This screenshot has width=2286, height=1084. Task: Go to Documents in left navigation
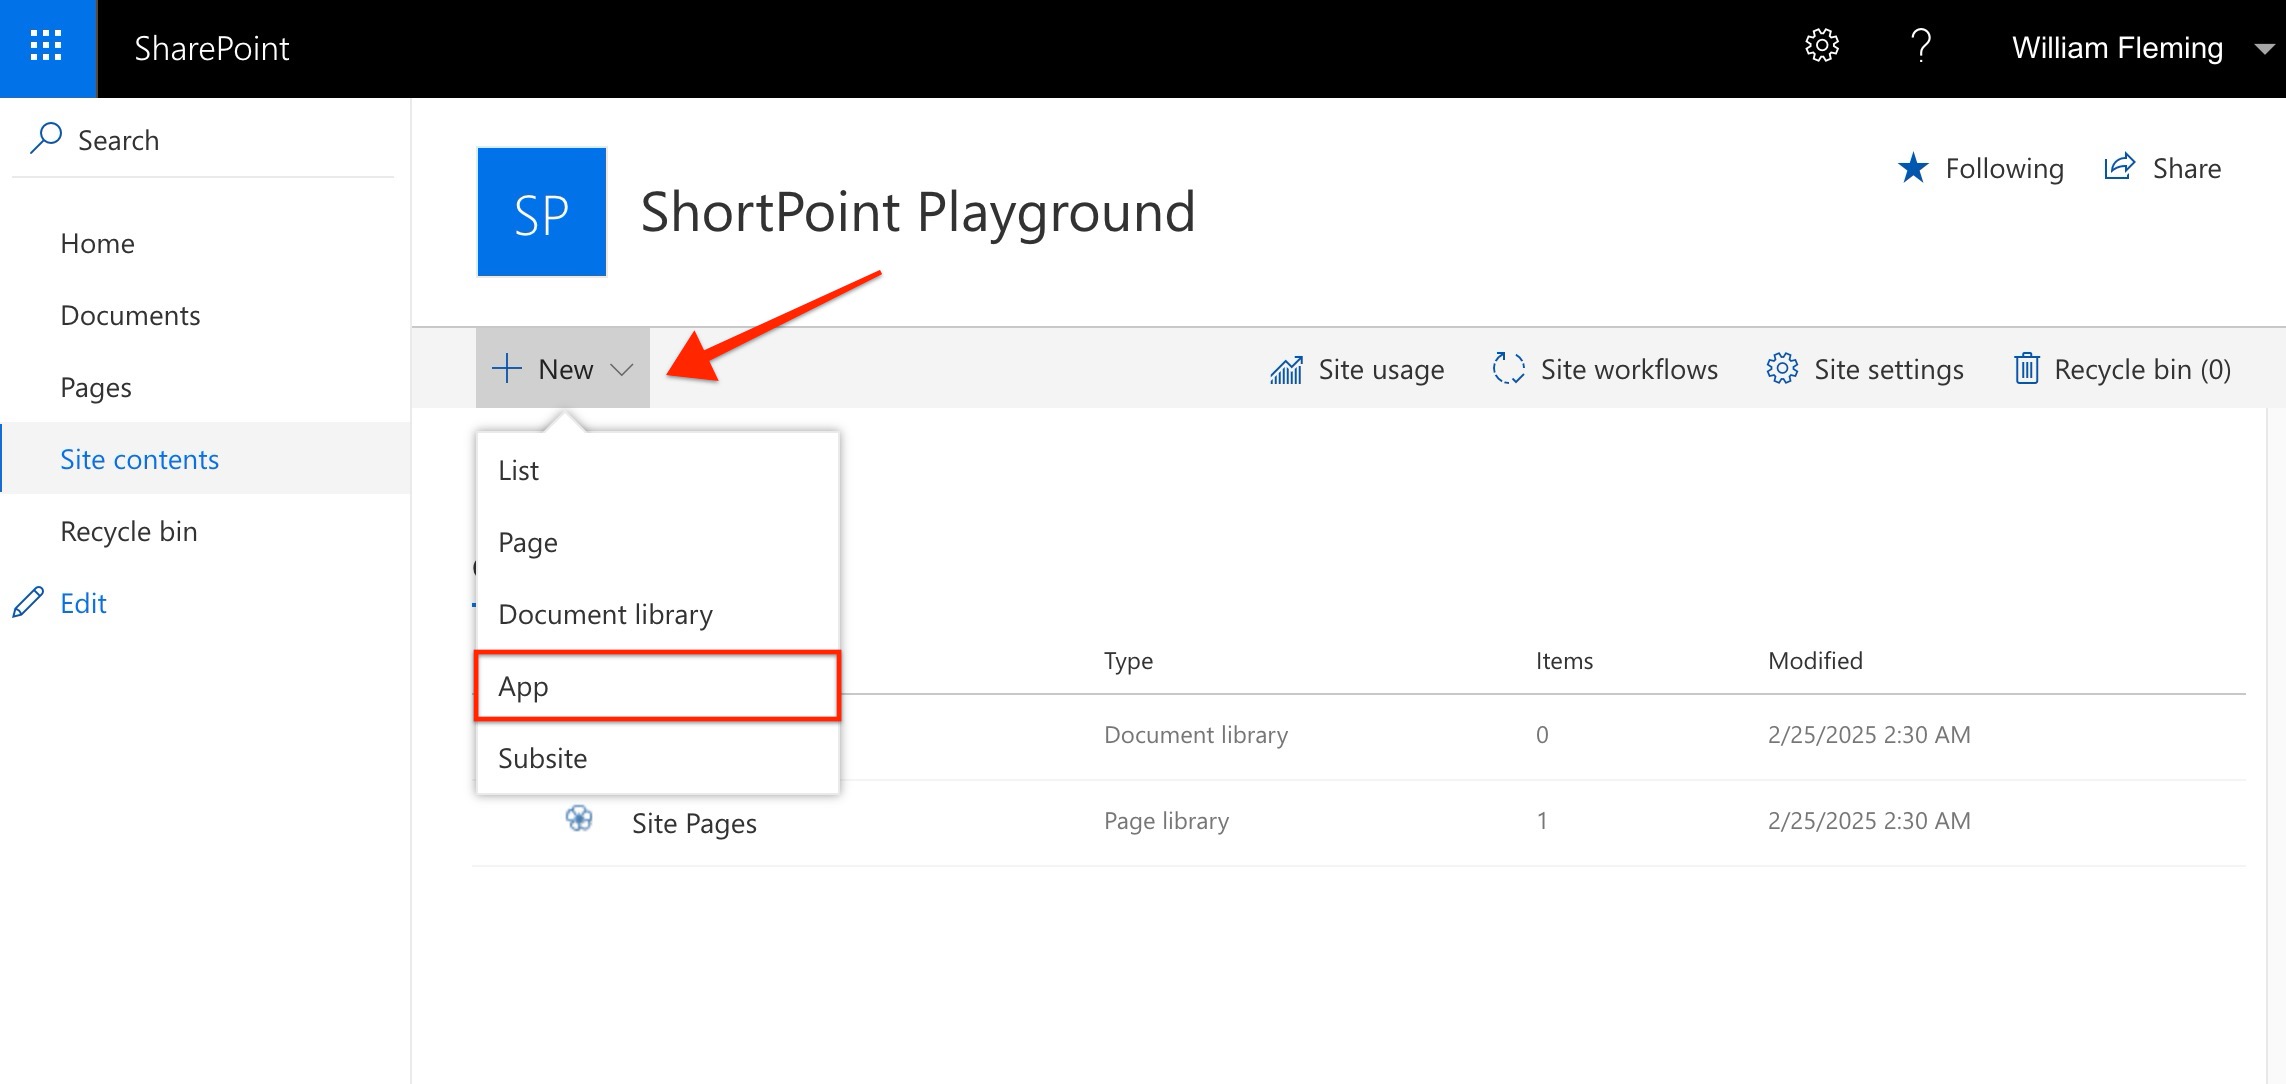coord(130,315)
